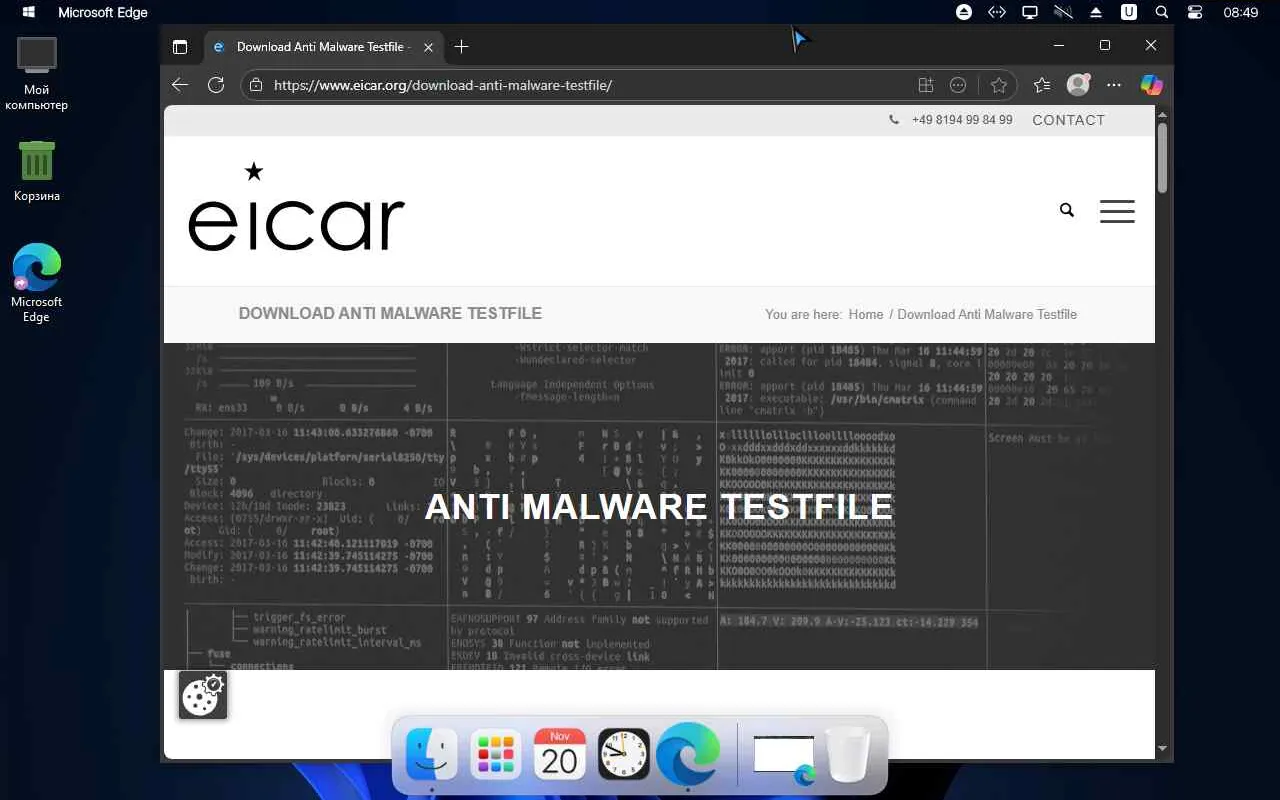Open the tab actions menu icon in Edge
This screenshot has height=800, width=1280.
[x=180, y=47]
